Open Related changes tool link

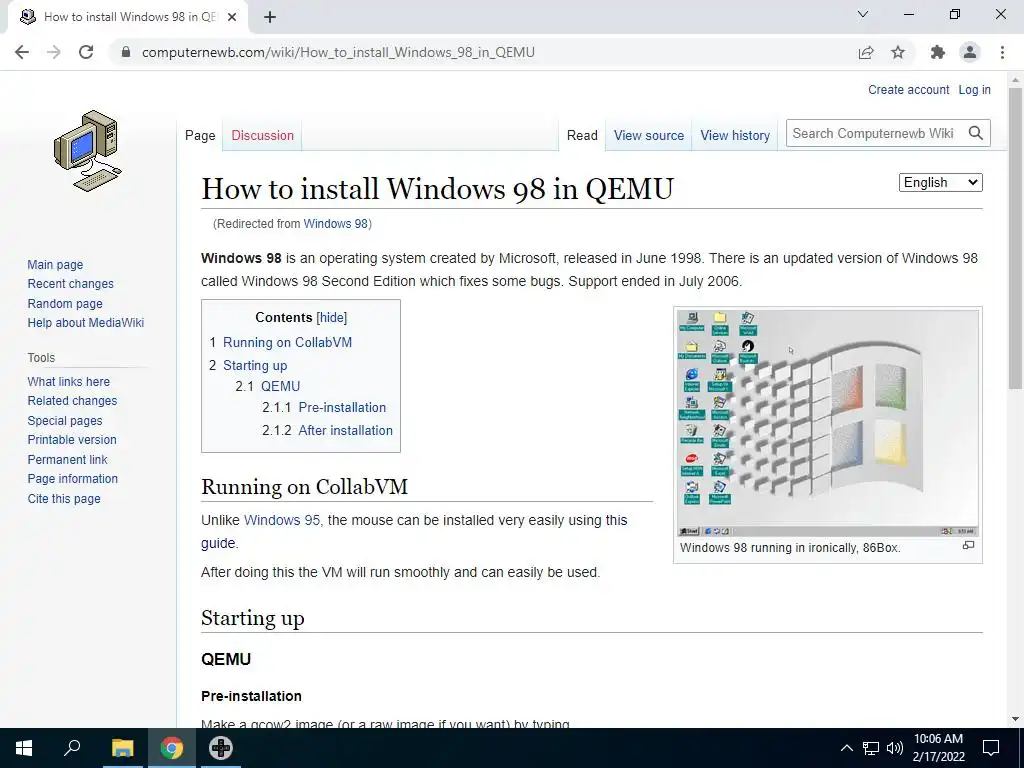click(72, 401)
